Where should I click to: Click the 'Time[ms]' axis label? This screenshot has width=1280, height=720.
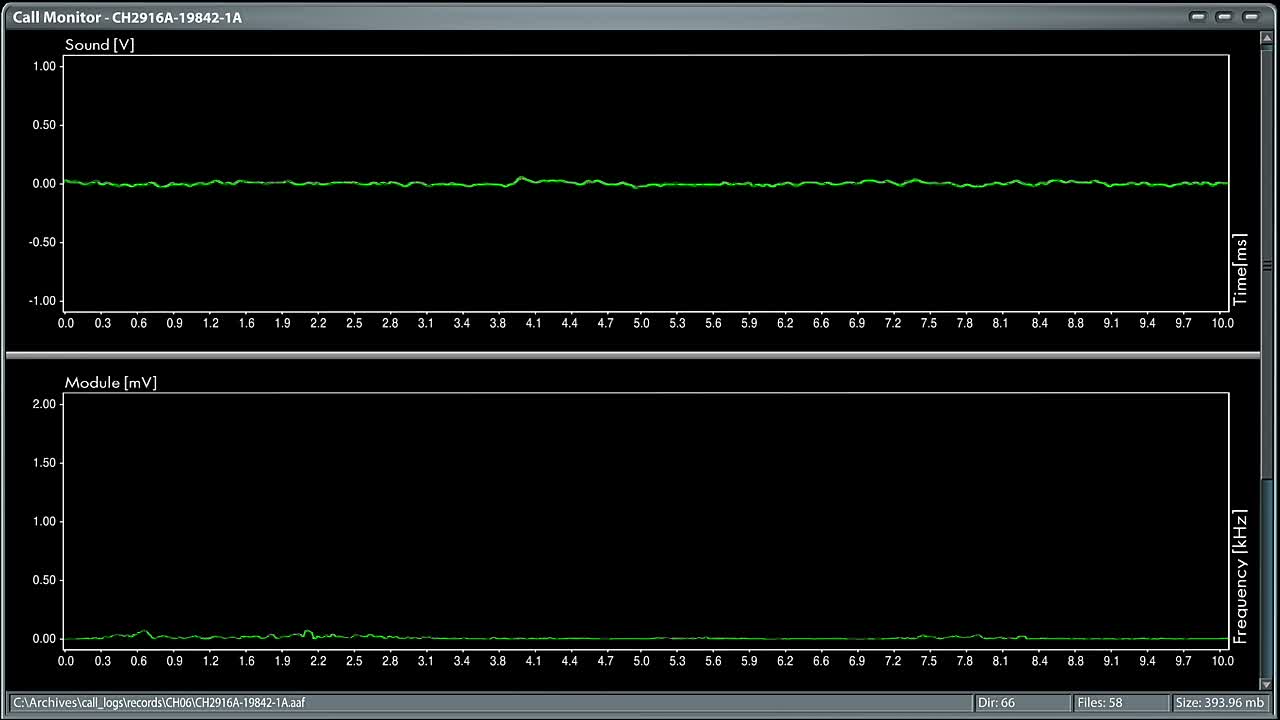(1241, 270)
